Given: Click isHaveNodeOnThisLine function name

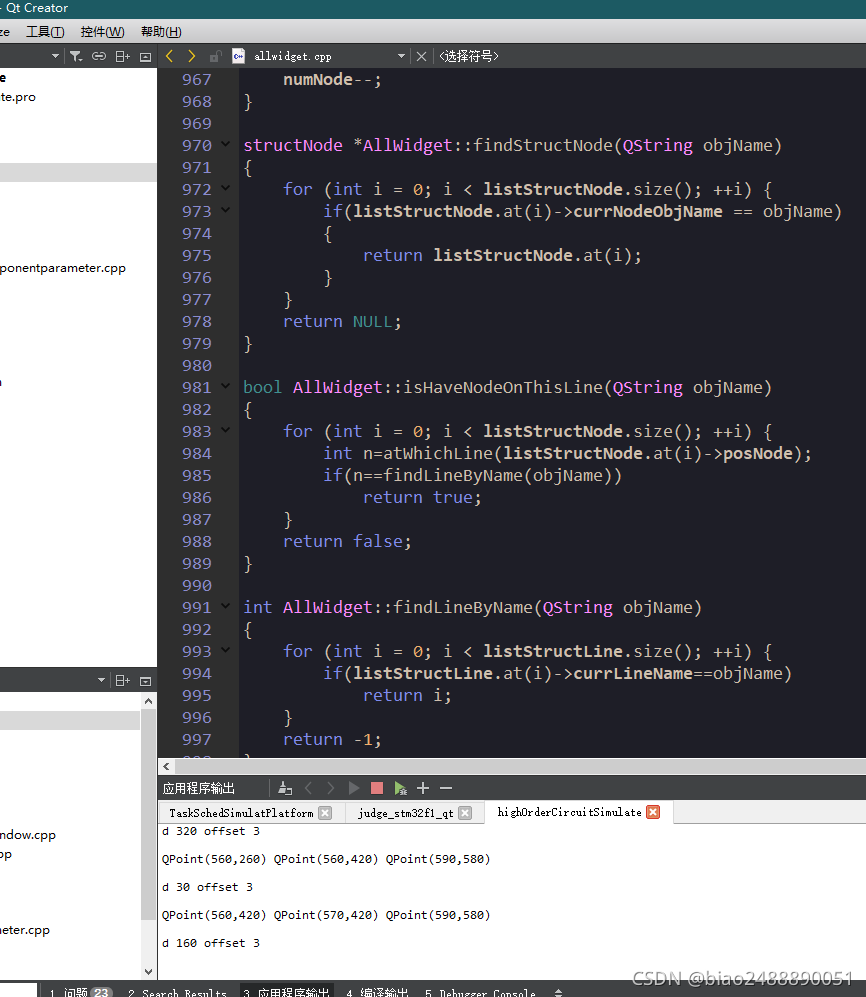Looking at the screenshot, I should tap(503, 387).
